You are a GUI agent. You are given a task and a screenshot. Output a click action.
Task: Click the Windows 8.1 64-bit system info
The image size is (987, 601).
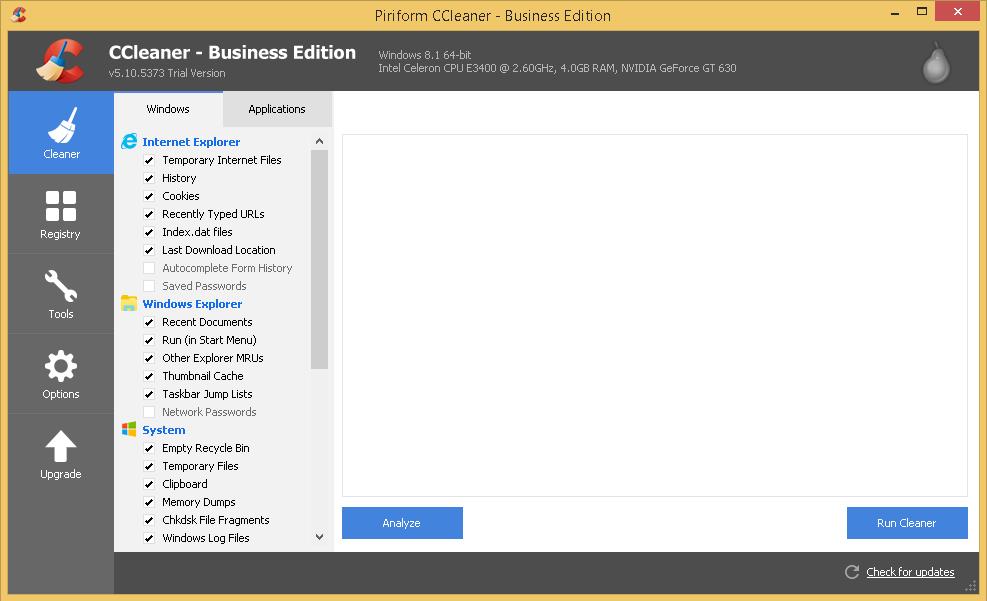(x=425, y=55)
